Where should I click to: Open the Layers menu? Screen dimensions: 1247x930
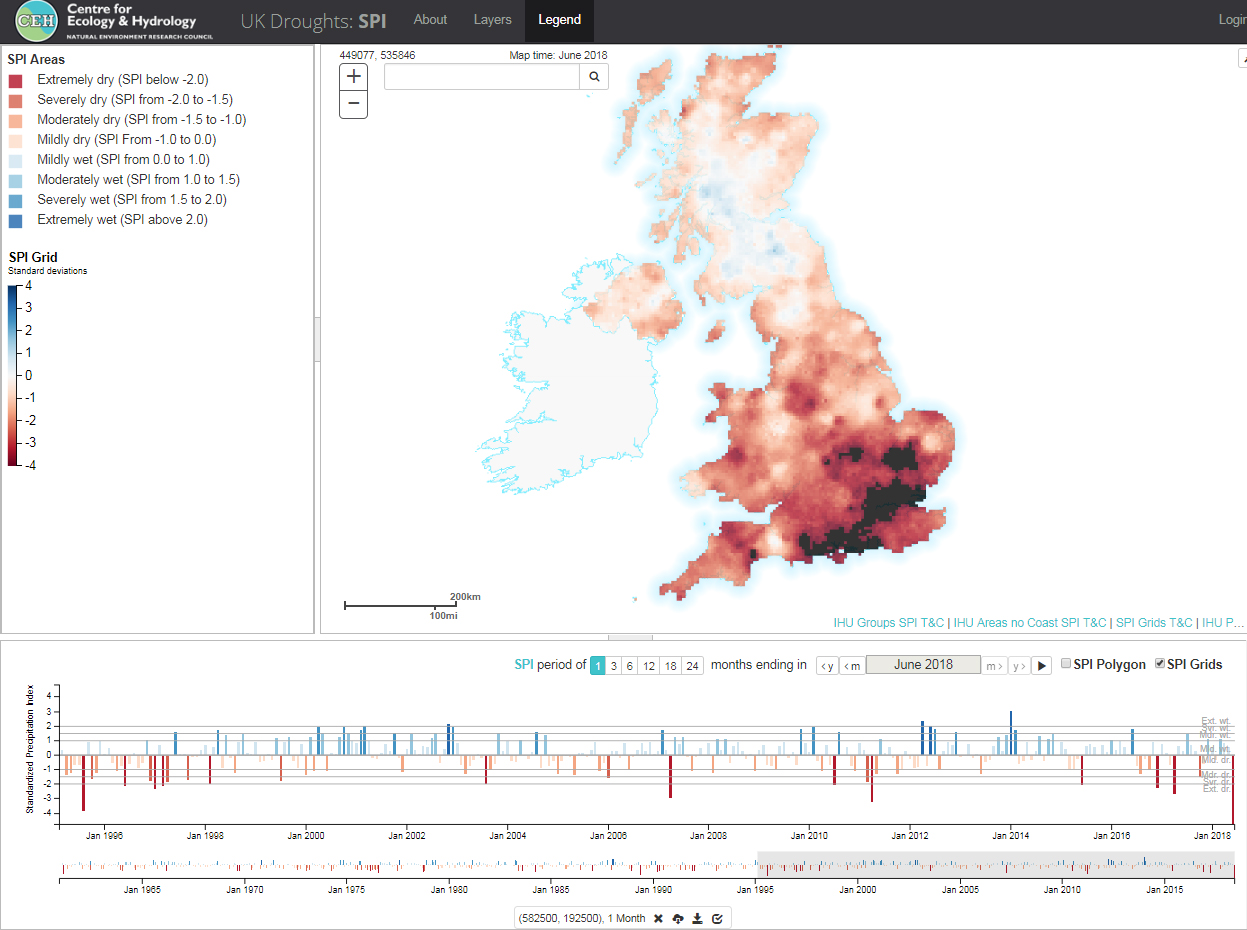(x=492, y=19)
